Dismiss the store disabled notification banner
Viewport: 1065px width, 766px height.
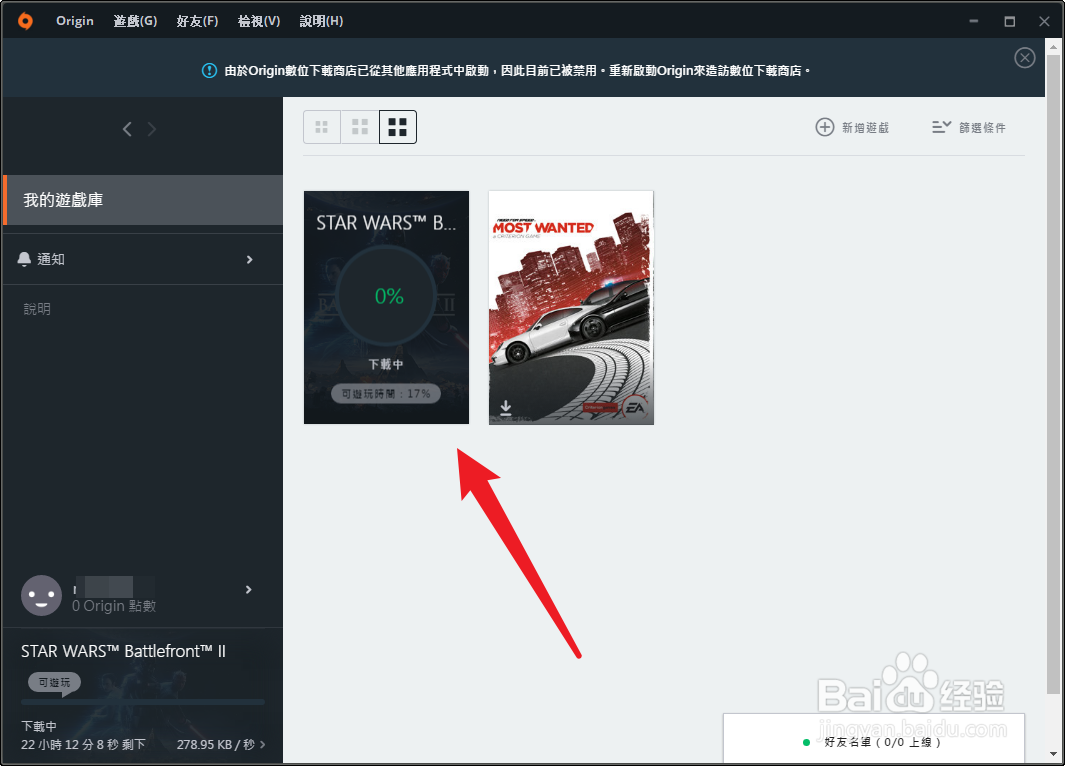1025,58
